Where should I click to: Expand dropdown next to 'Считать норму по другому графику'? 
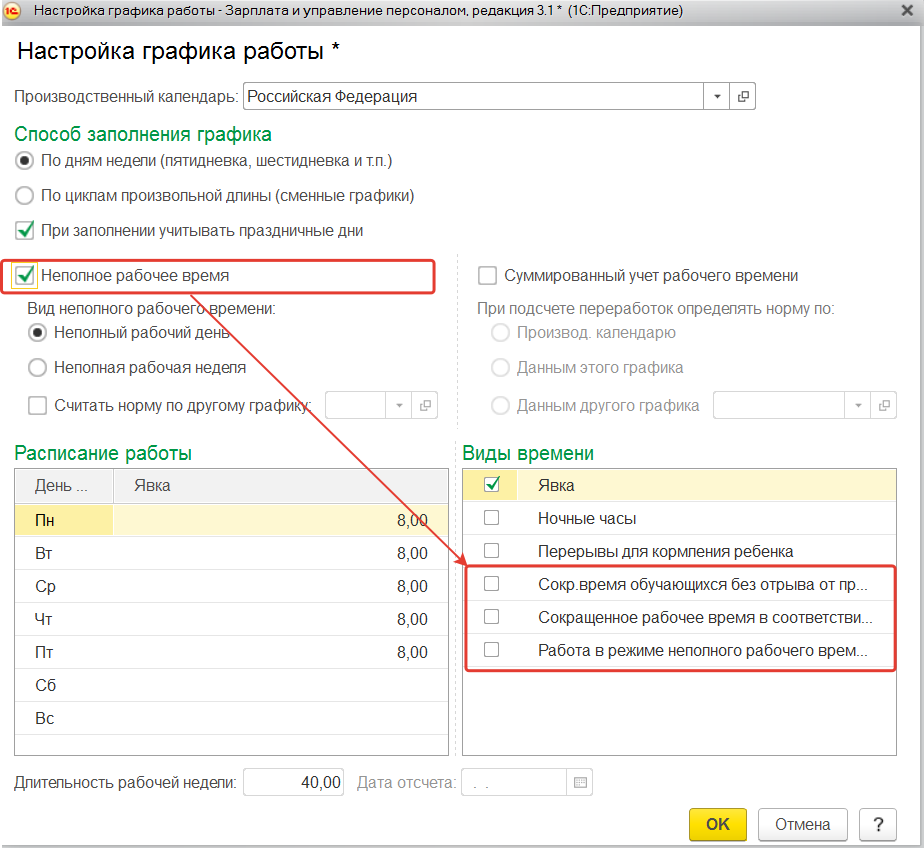pos(399,405)
